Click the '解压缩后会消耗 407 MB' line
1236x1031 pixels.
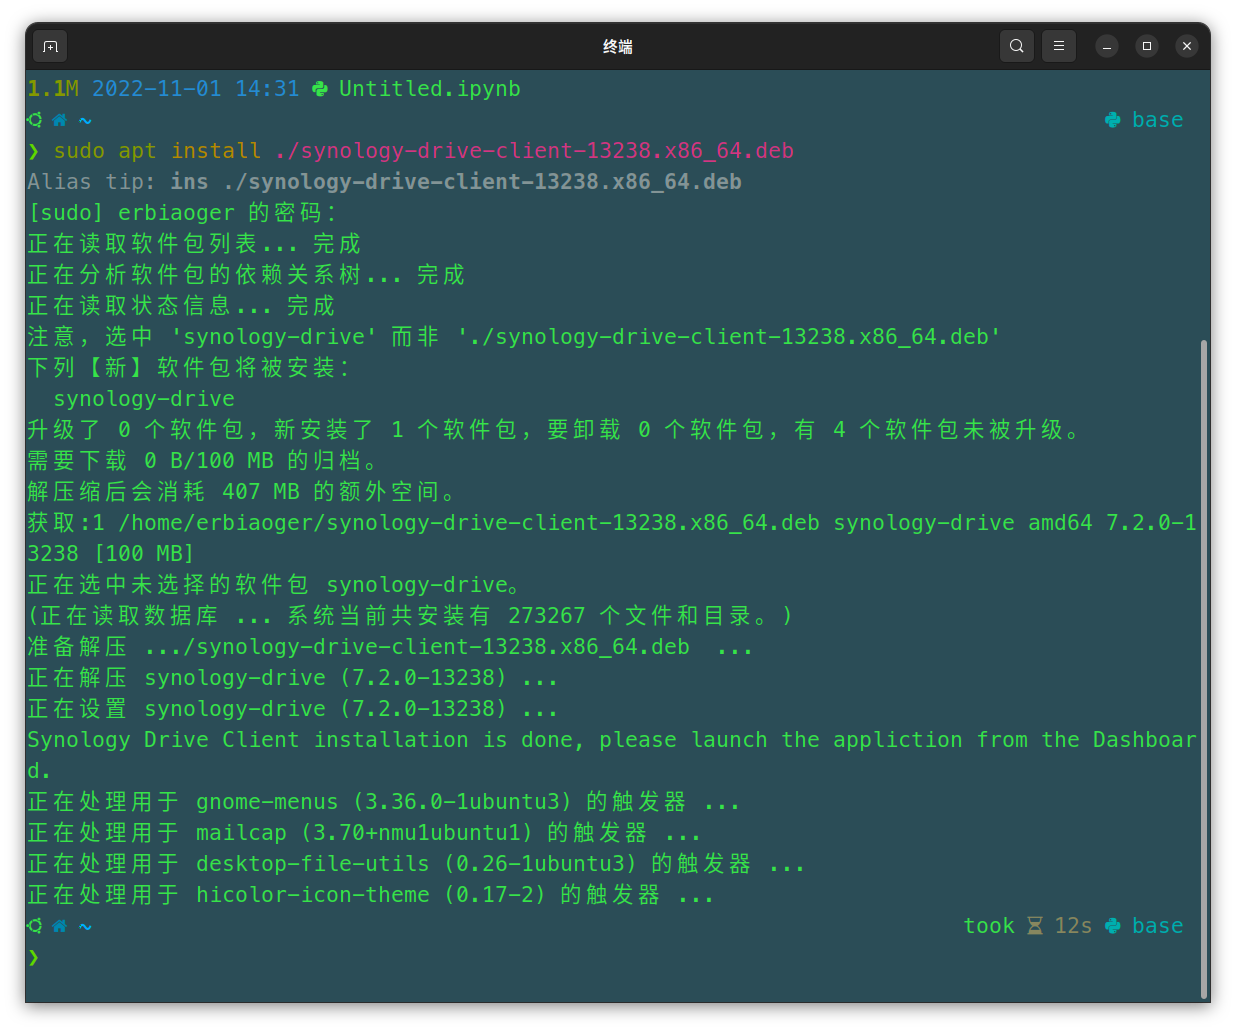(241, 492)
